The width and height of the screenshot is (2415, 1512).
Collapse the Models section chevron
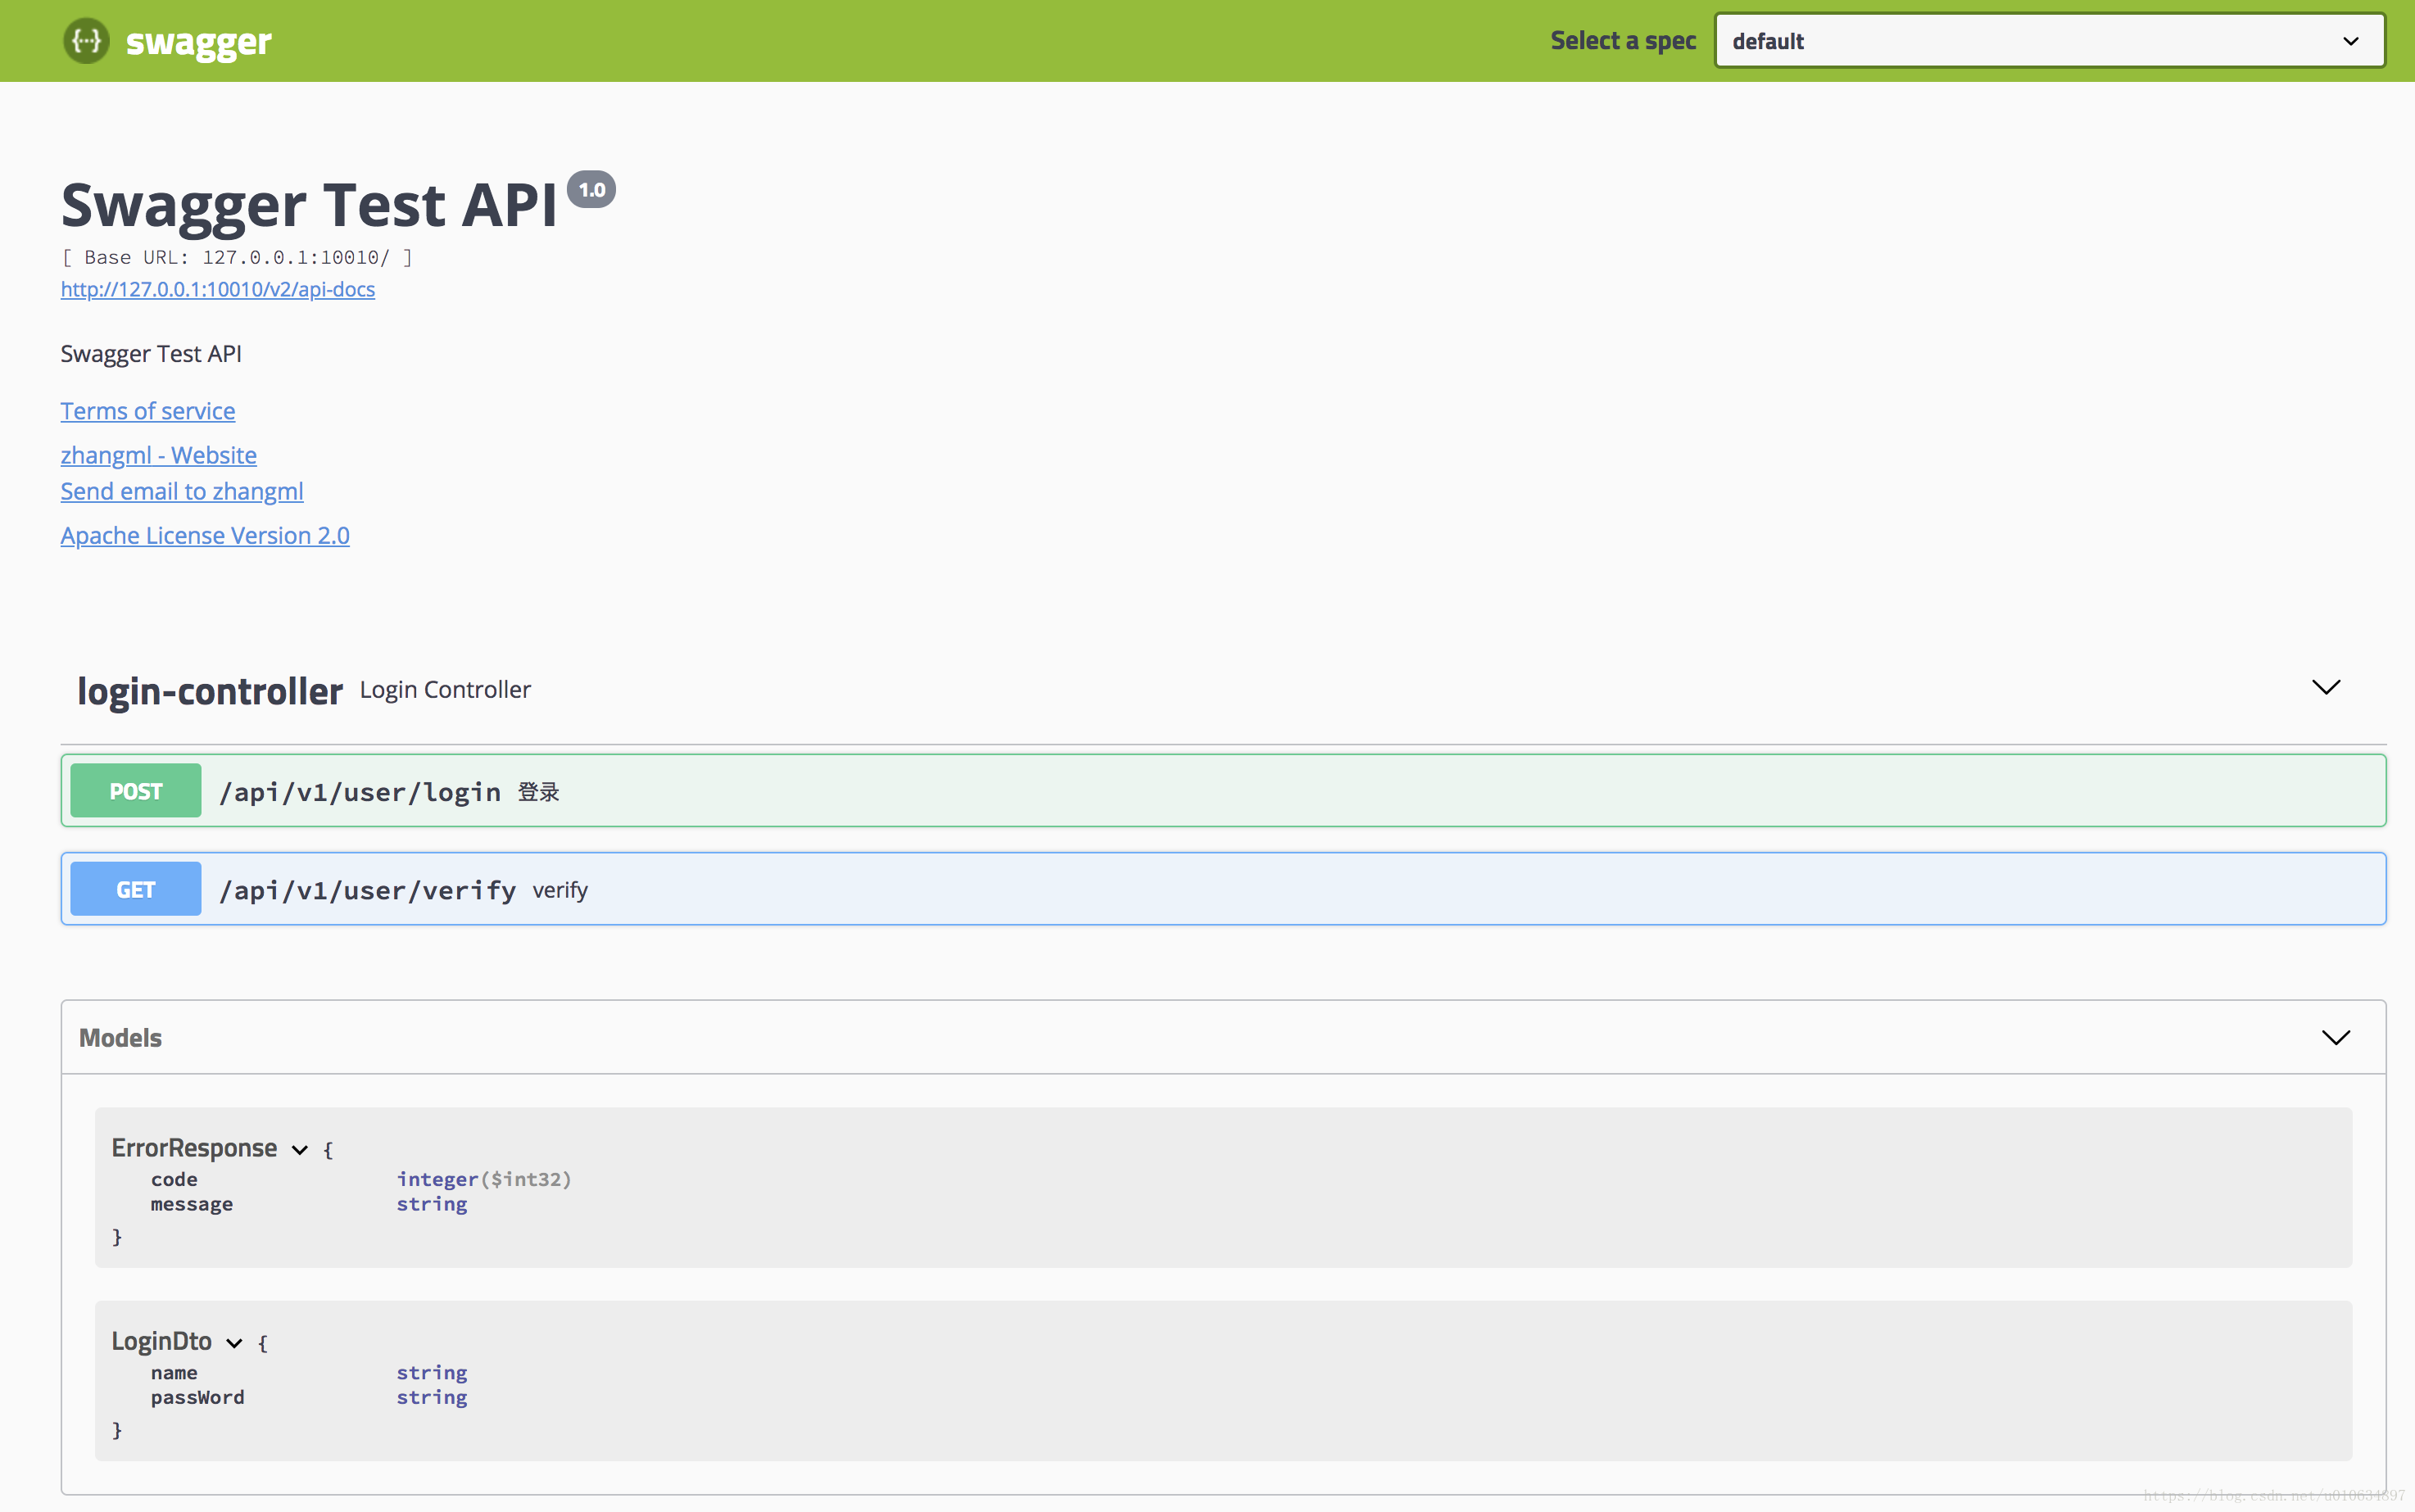[2335, 1038]
